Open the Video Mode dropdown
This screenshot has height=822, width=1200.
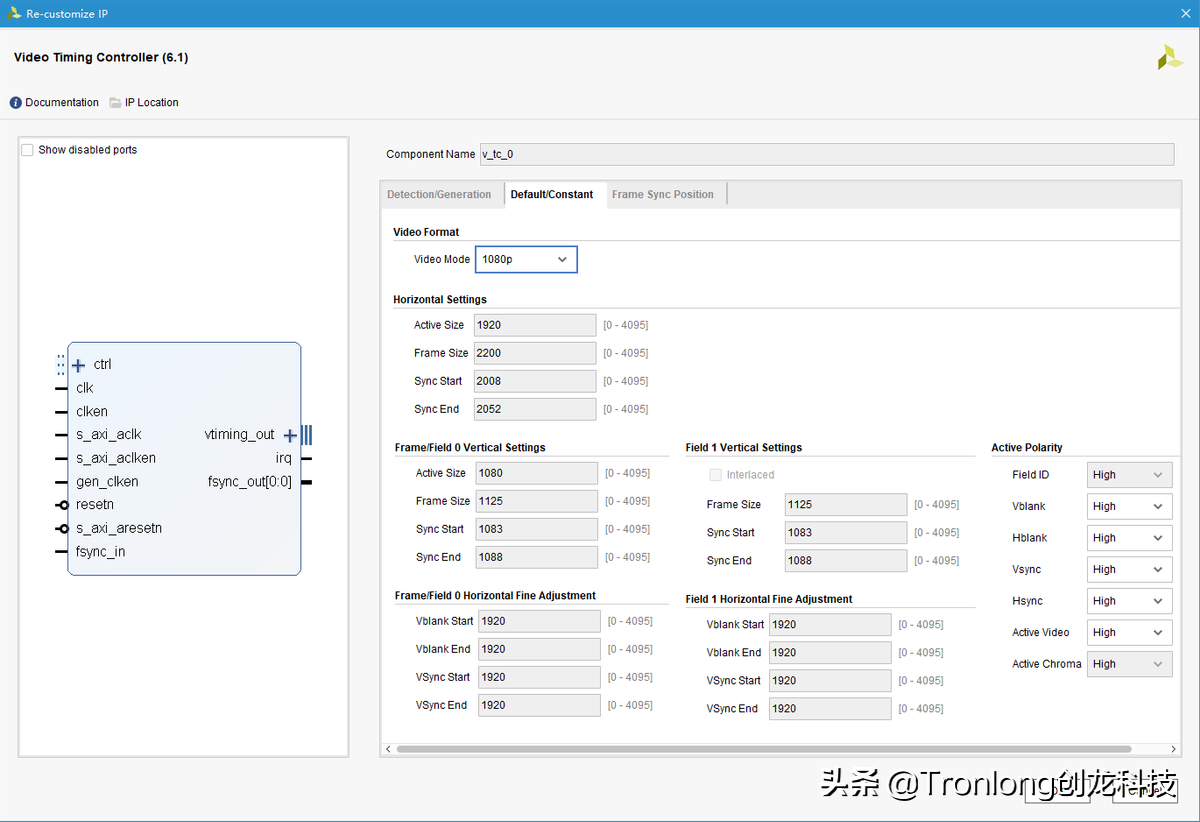(526, 259)
